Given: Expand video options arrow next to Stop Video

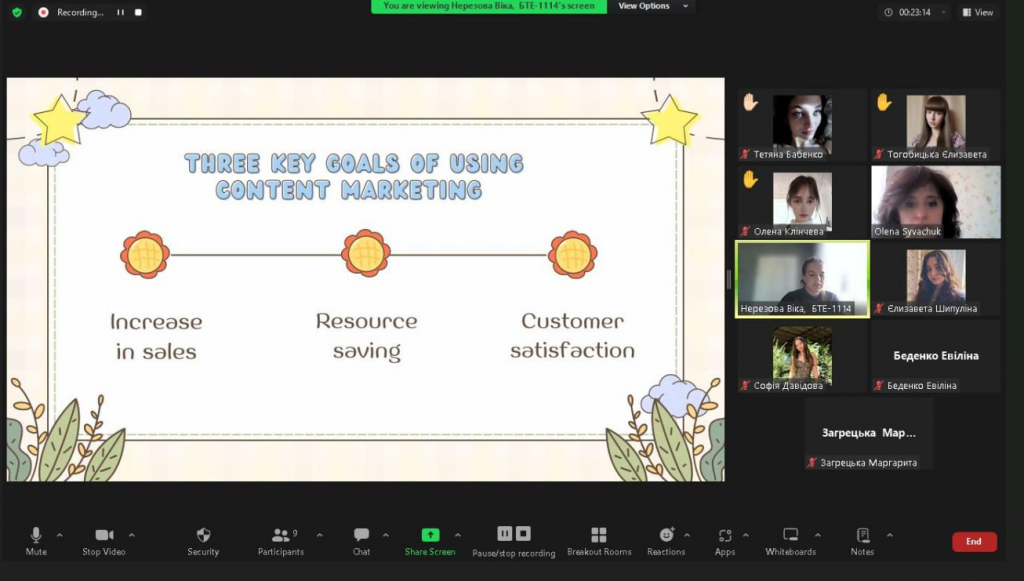Looking at the screenshot, I should coord(132,535).
